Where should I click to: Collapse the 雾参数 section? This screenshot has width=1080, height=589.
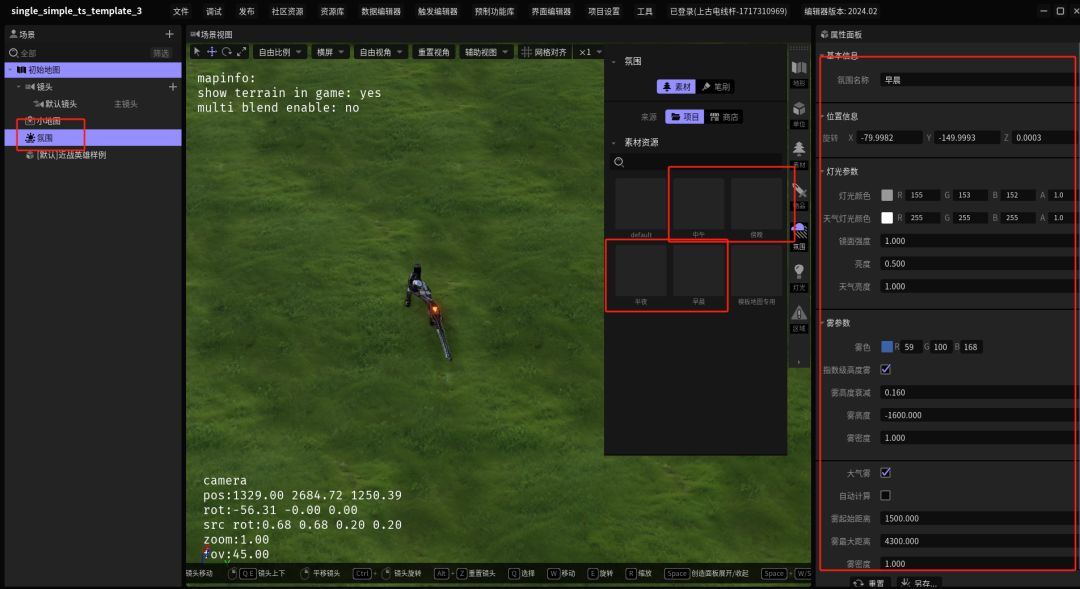point(822,322)
